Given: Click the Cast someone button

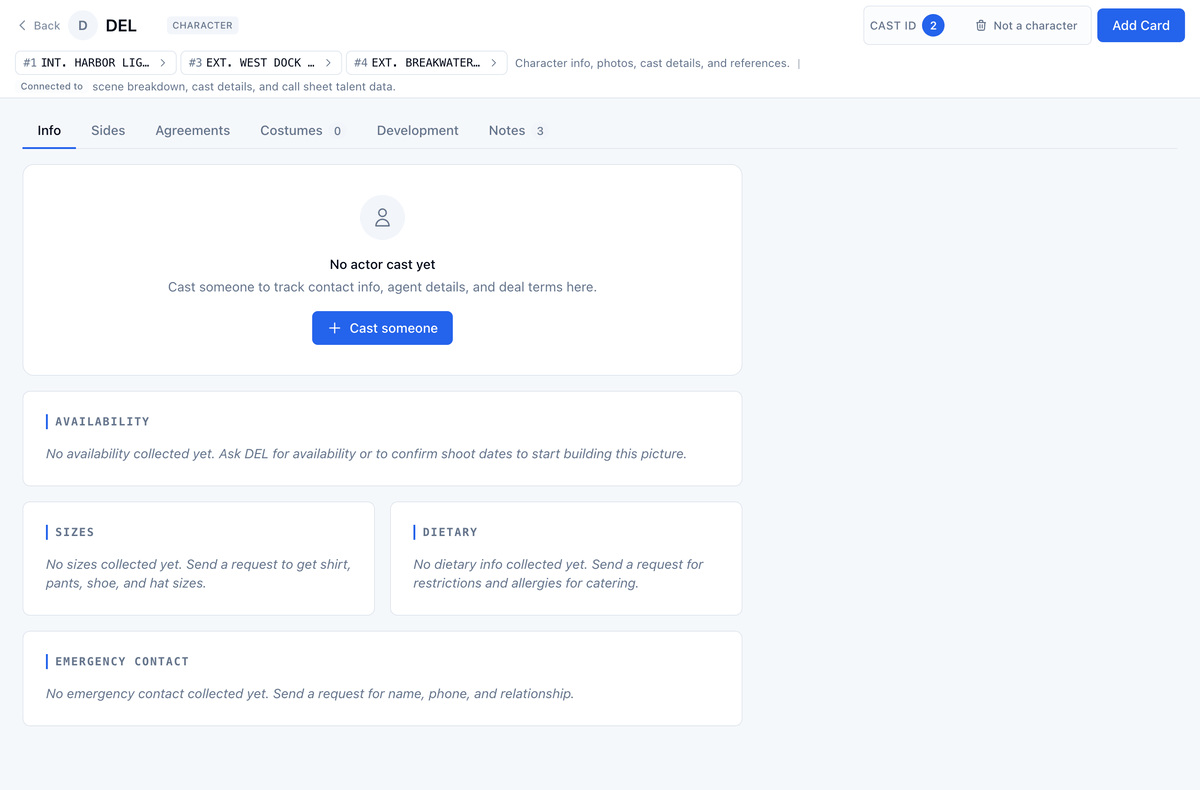Looking at the screenshot, I should 382,328.
